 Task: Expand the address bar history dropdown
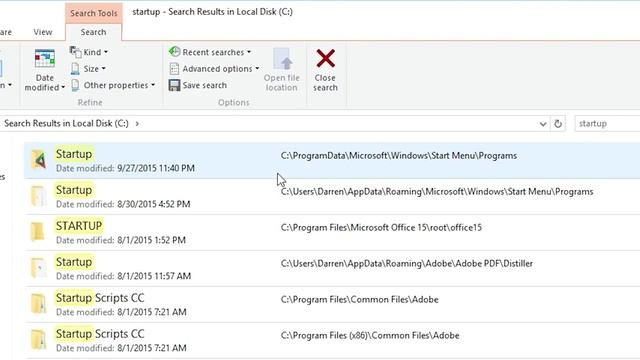(x=543, y=124)
